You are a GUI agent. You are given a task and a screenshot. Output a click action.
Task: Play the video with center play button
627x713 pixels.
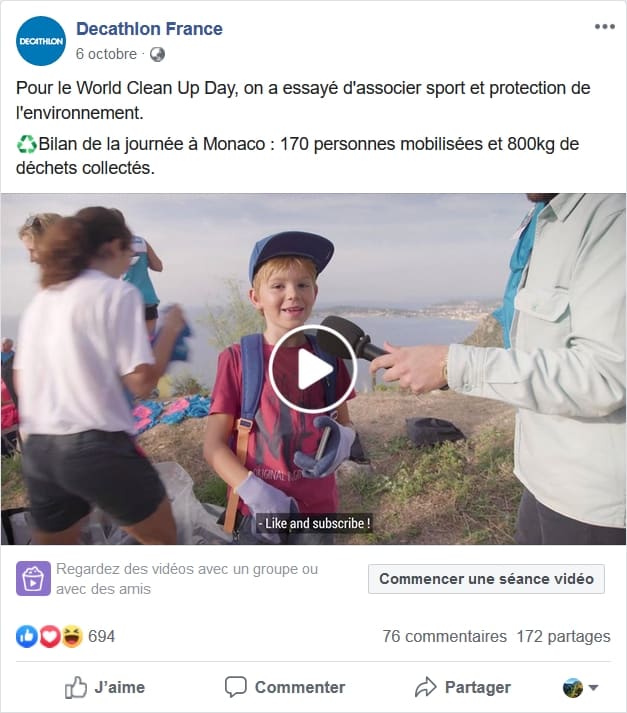pos(312,369)
